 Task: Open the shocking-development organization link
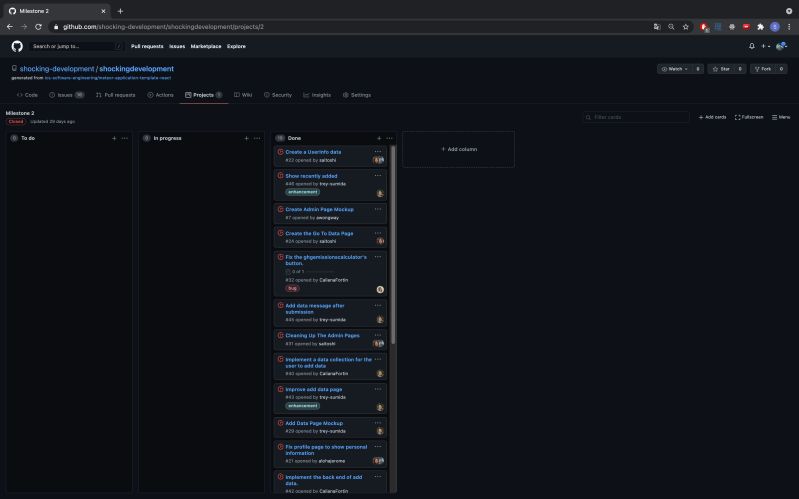pyautogui.click(x=57, y=69)
